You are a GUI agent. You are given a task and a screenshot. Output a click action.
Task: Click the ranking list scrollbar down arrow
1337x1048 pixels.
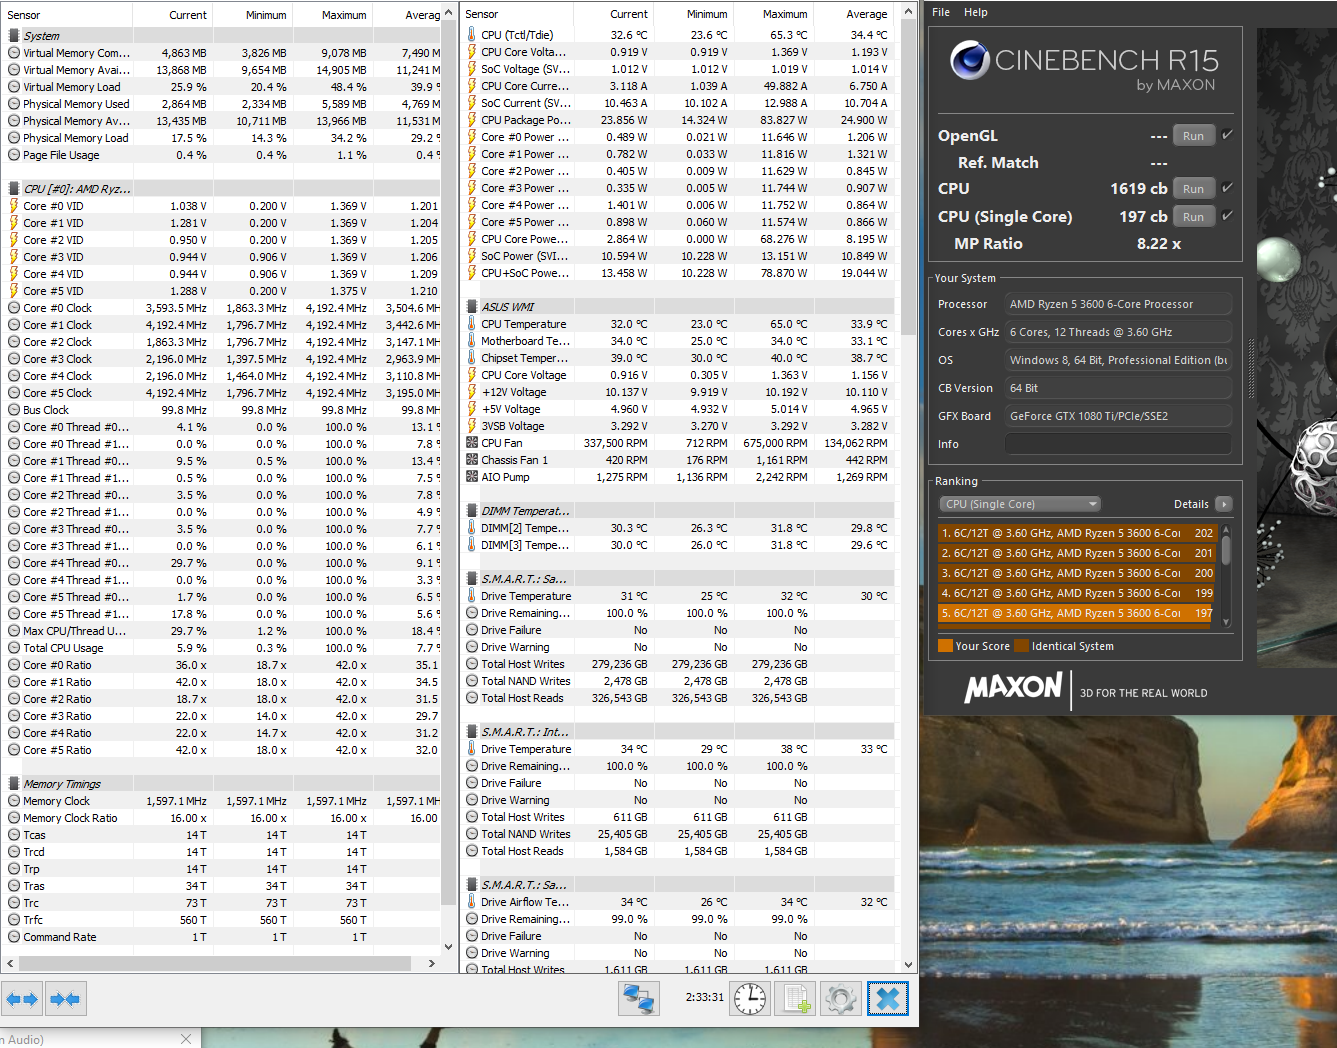[1225, 622]
